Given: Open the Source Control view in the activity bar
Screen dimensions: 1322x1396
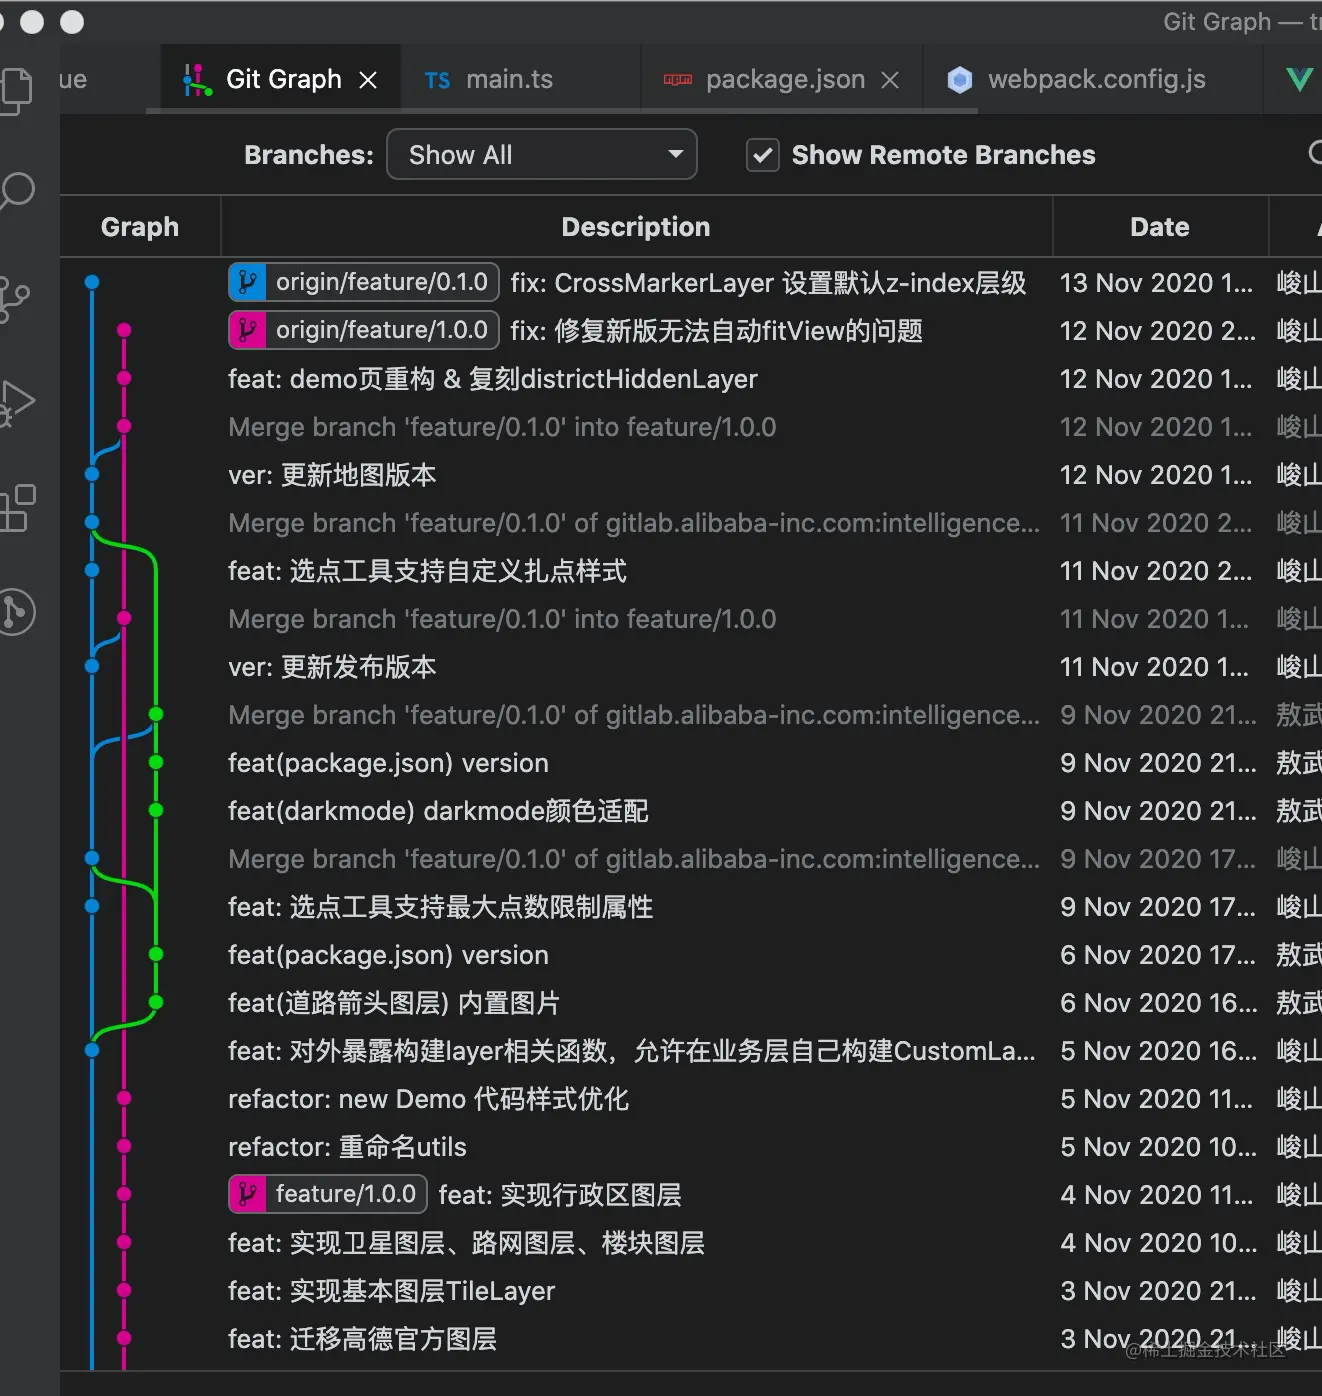Looking at the screenshot, I should 14,299.
